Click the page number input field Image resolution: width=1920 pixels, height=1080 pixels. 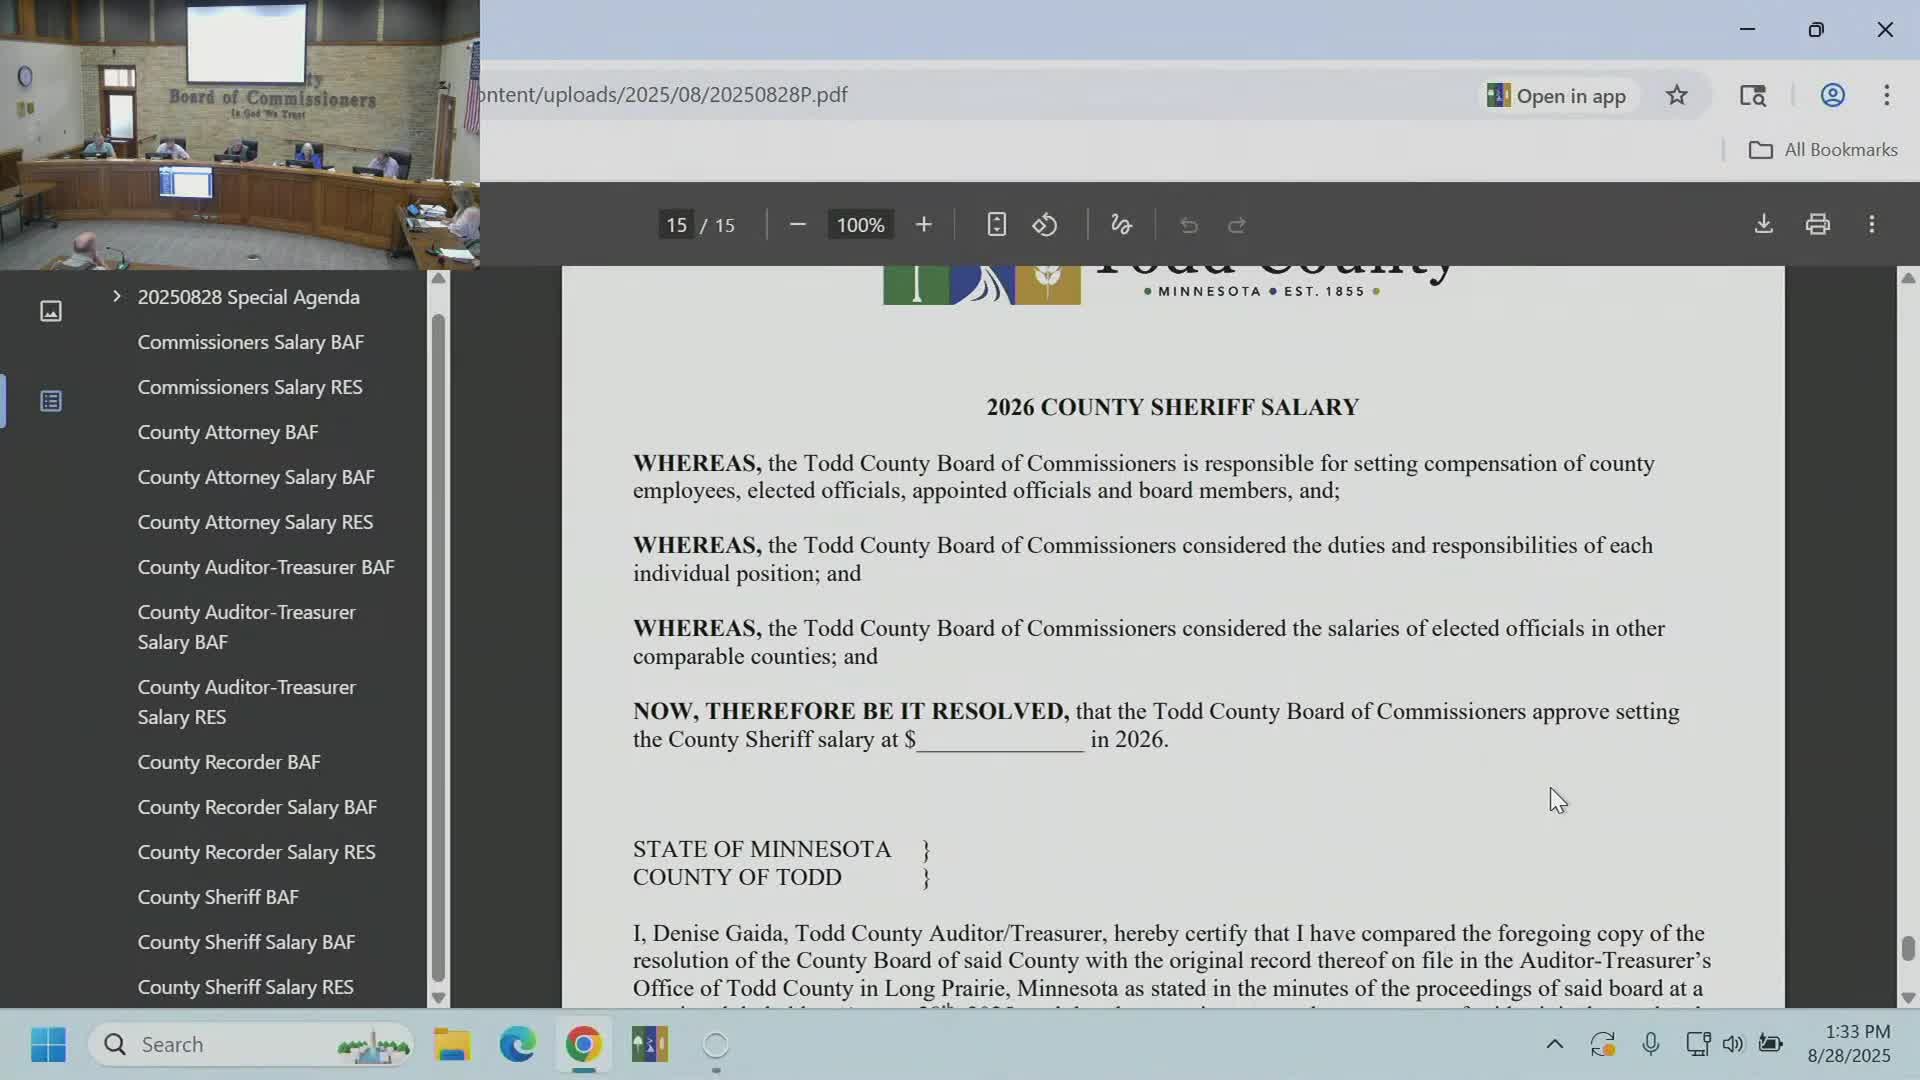click(x=675, y=224)
